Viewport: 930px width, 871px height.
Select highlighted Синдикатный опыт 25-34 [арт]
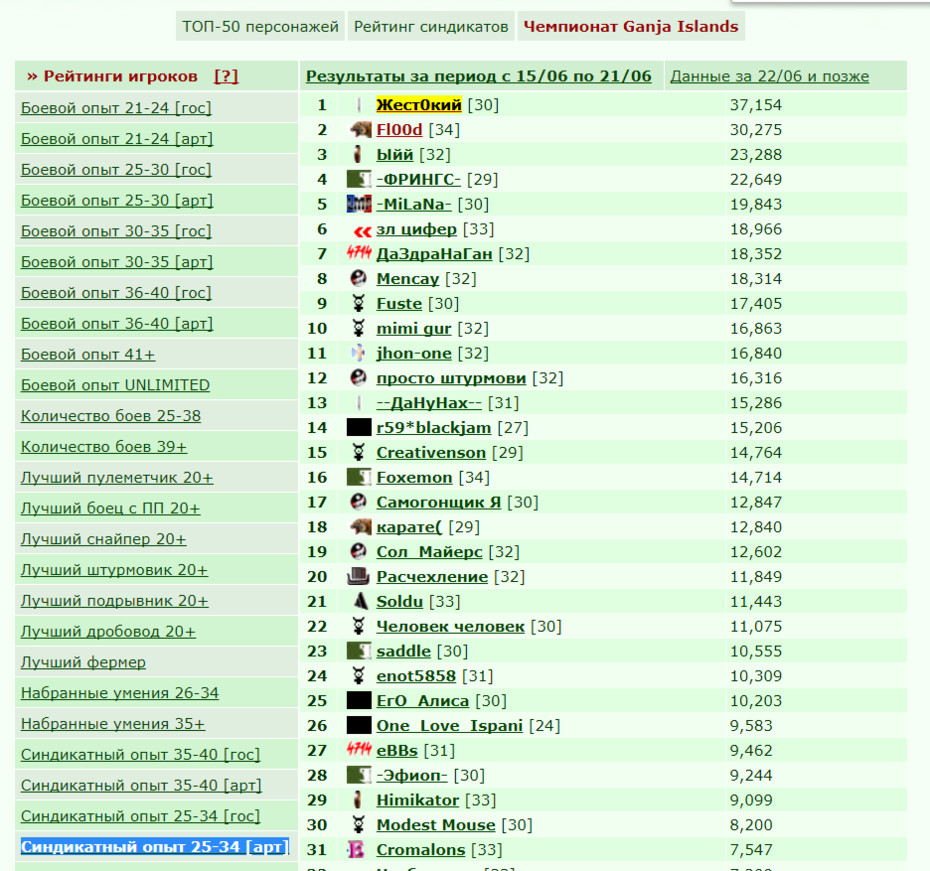click(155, 847)
